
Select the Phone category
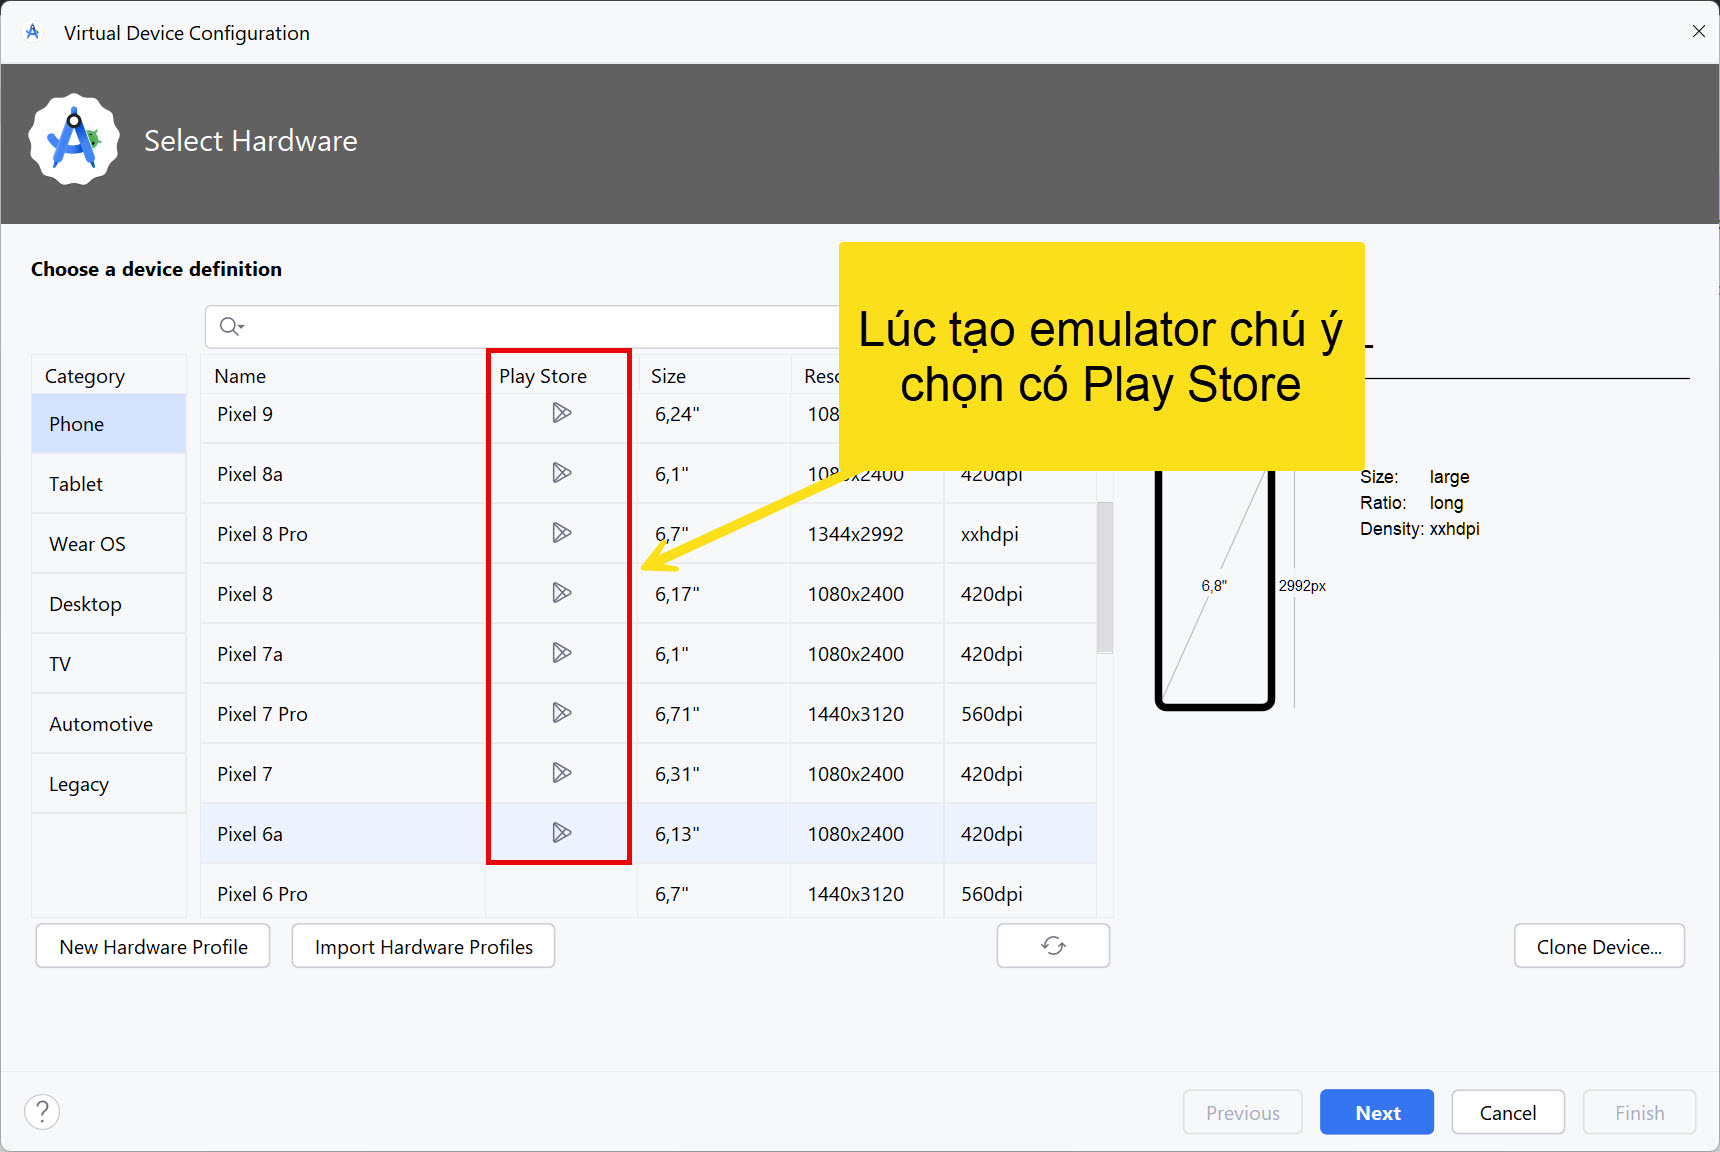(109, 424)
